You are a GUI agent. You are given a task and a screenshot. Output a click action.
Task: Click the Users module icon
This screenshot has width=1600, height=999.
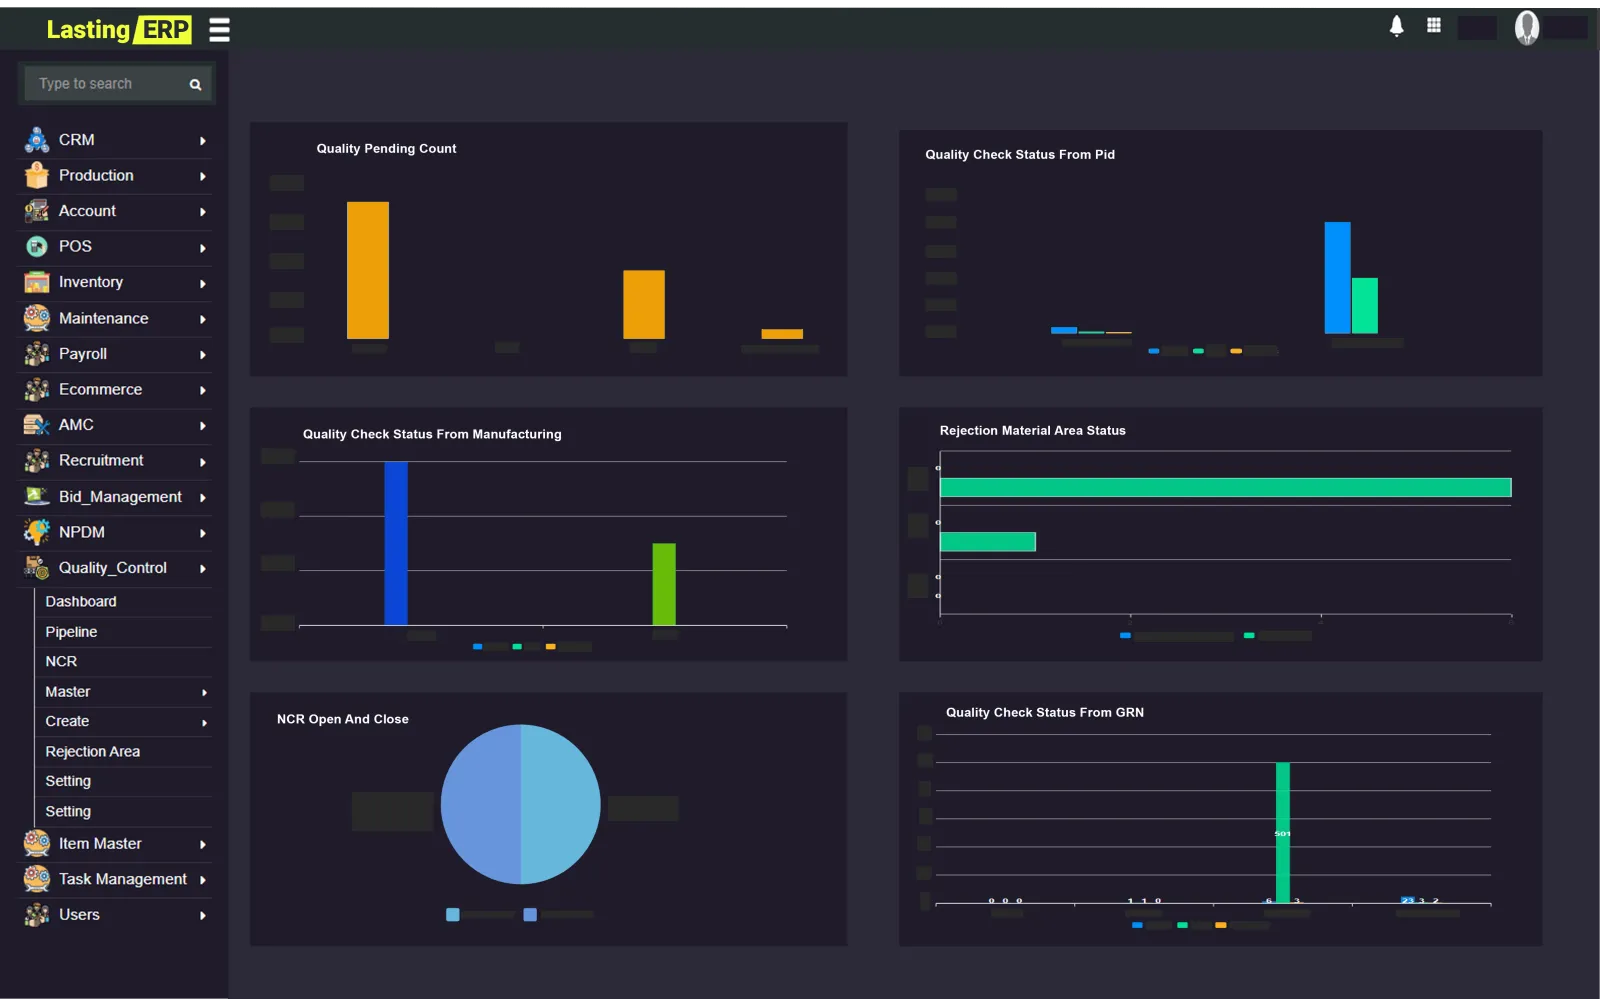point(37,915)
